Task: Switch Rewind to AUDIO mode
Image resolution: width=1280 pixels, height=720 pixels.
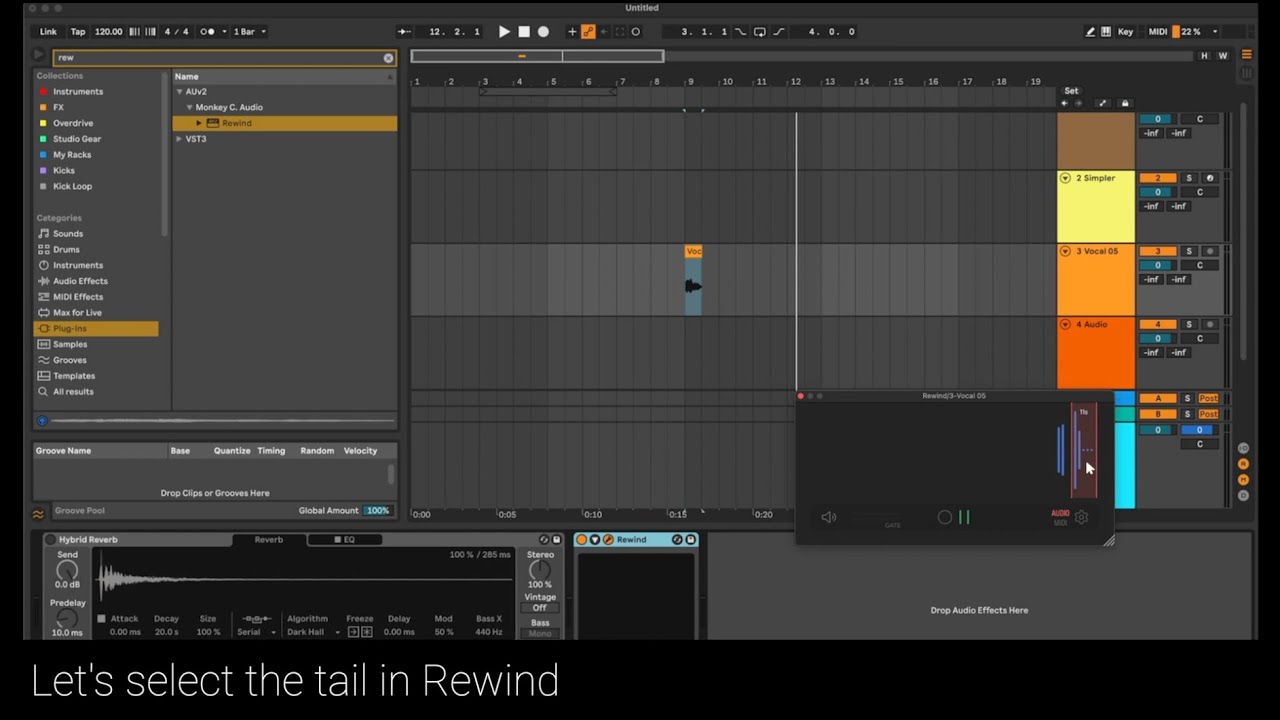Action: click(x=1060, y=513)
